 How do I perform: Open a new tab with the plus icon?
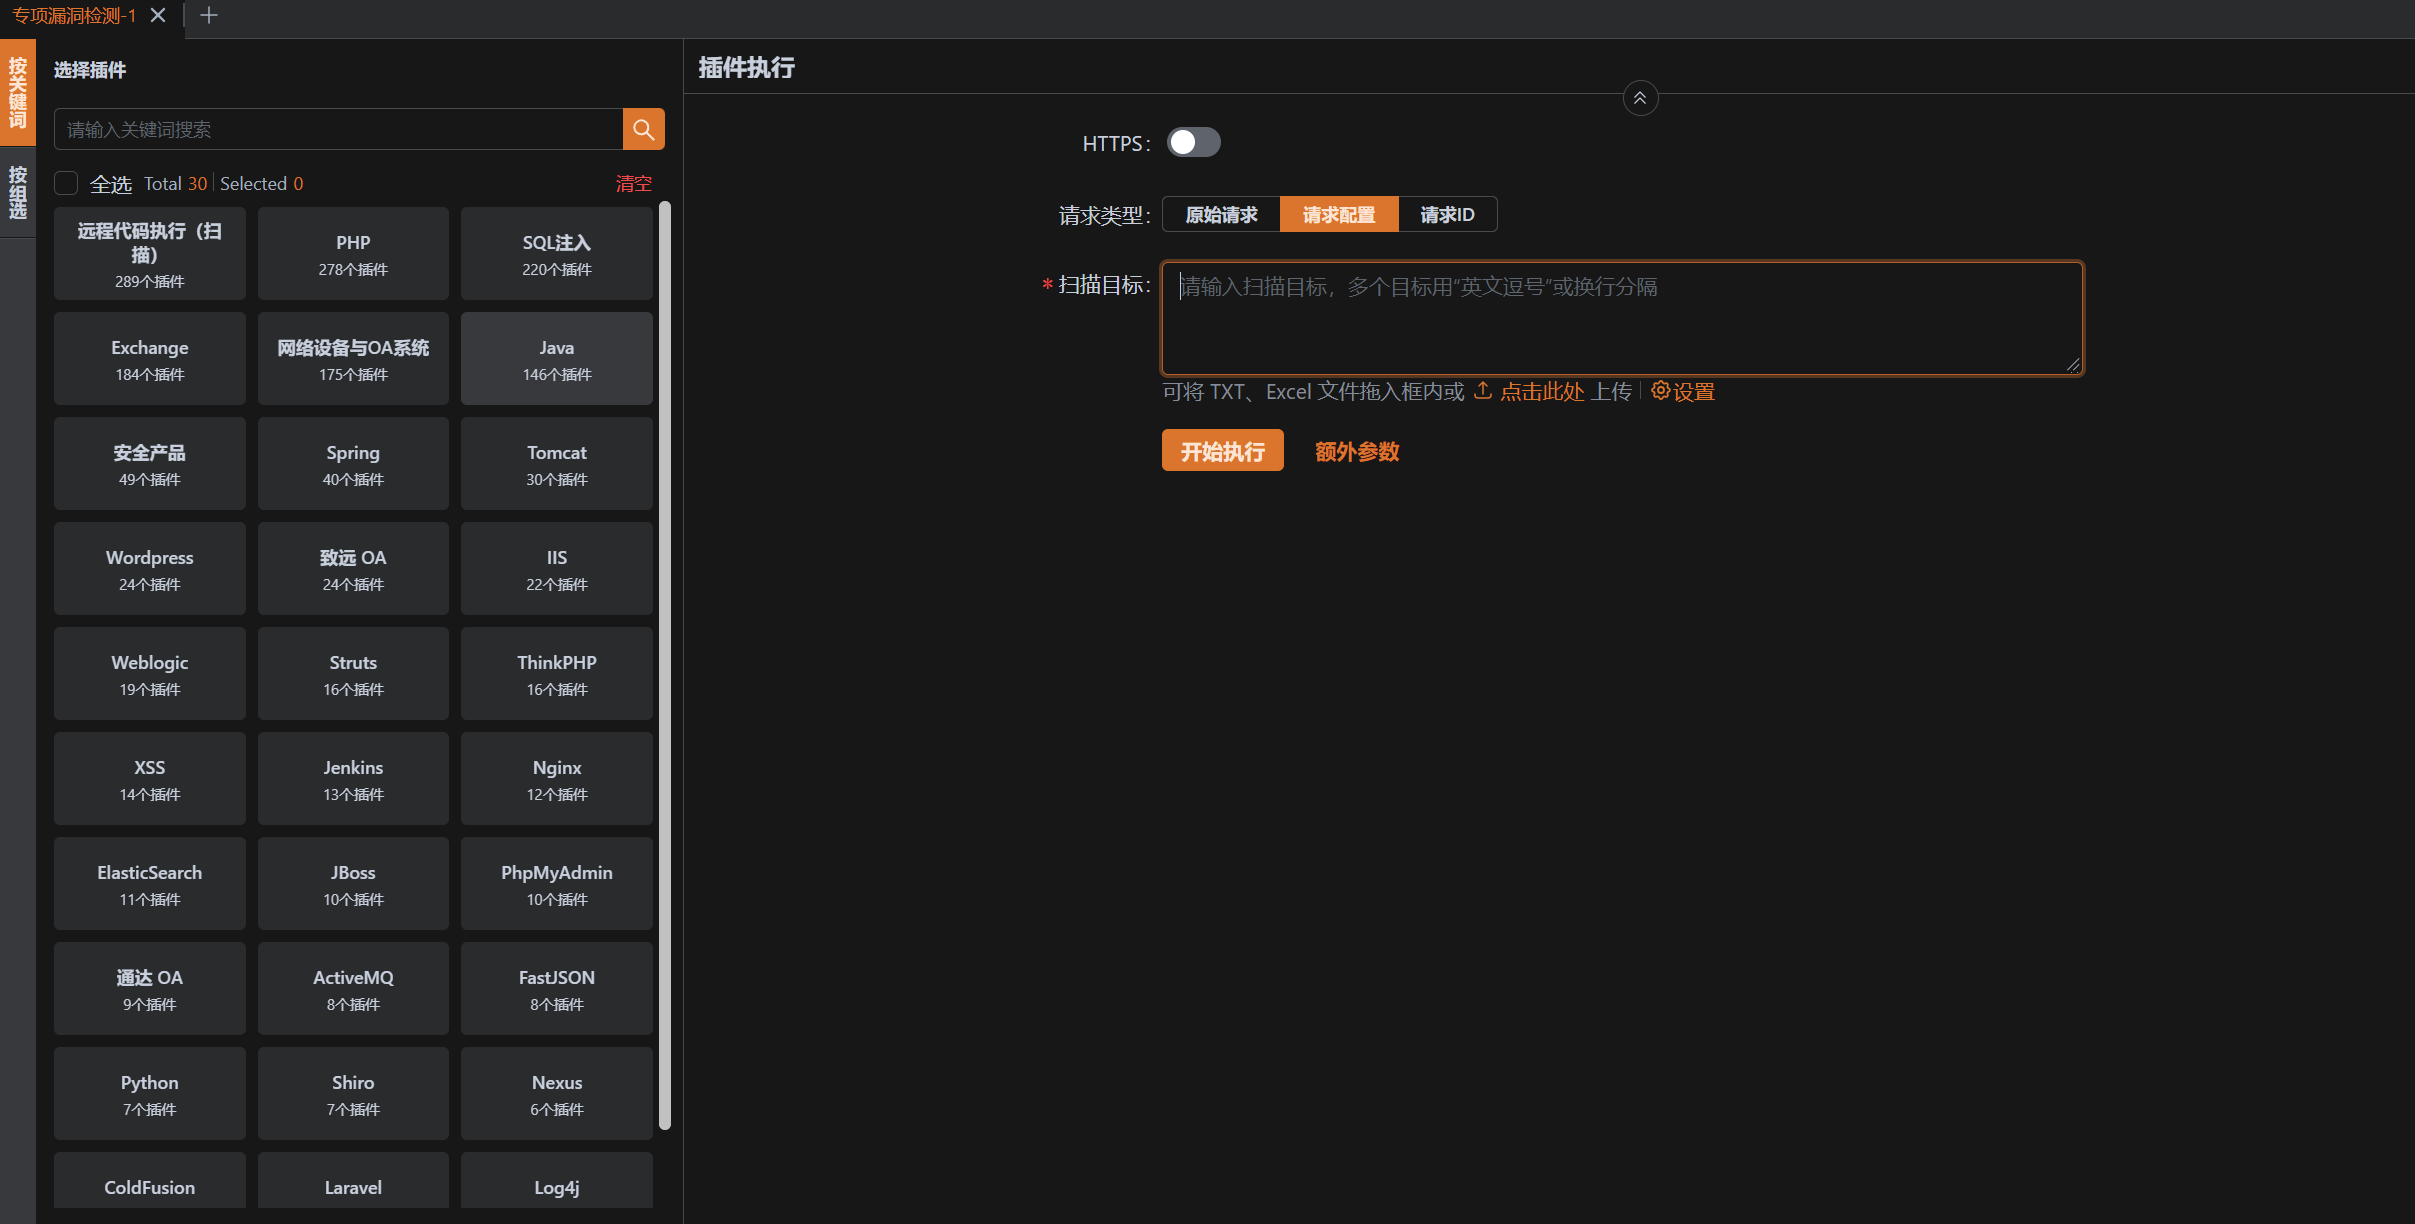pyautogui.click(x=208, y=15)
